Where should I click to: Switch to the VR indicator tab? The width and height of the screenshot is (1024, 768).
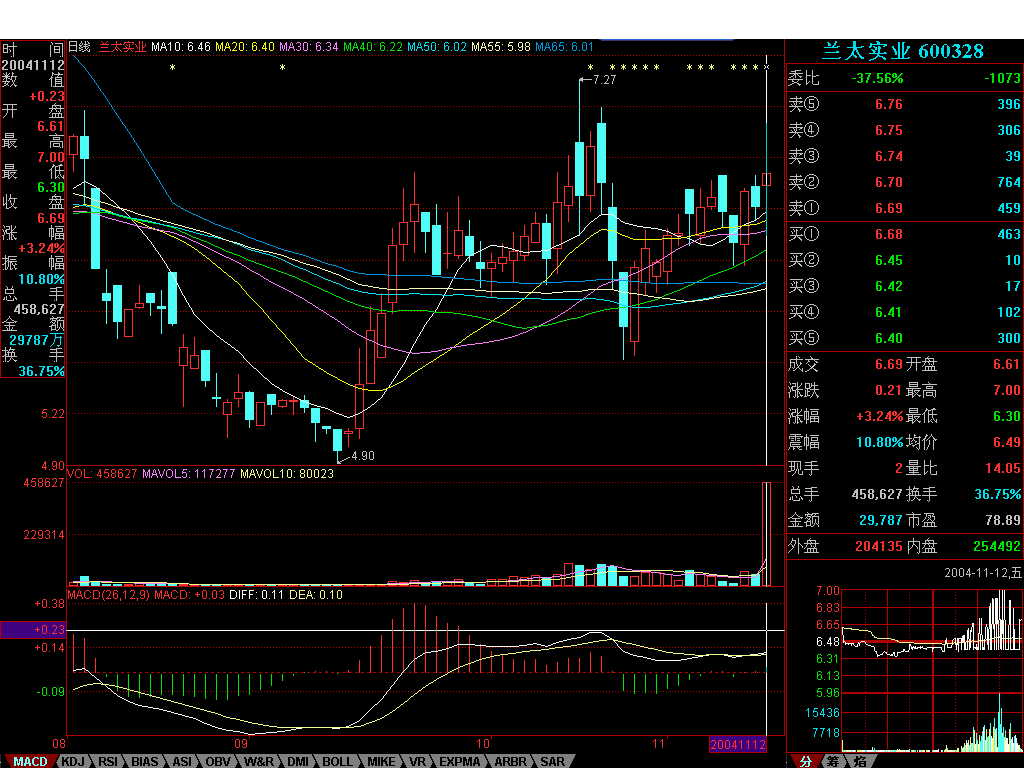417,761
